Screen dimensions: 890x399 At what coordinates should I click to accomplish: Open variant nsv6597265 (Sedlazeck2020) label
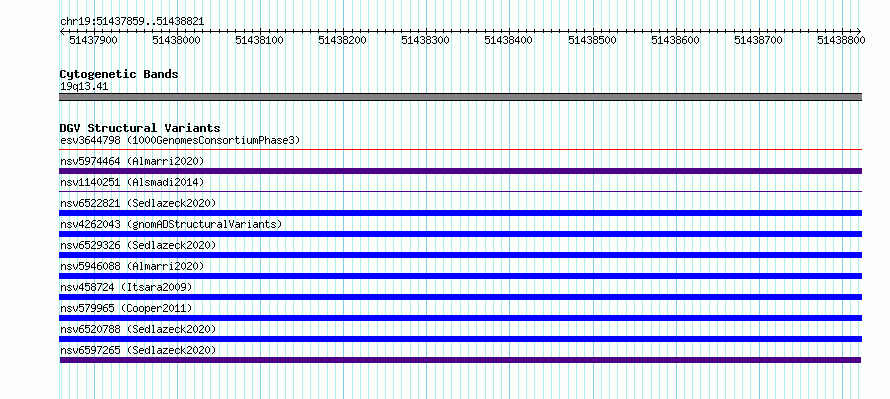point(138,350)
